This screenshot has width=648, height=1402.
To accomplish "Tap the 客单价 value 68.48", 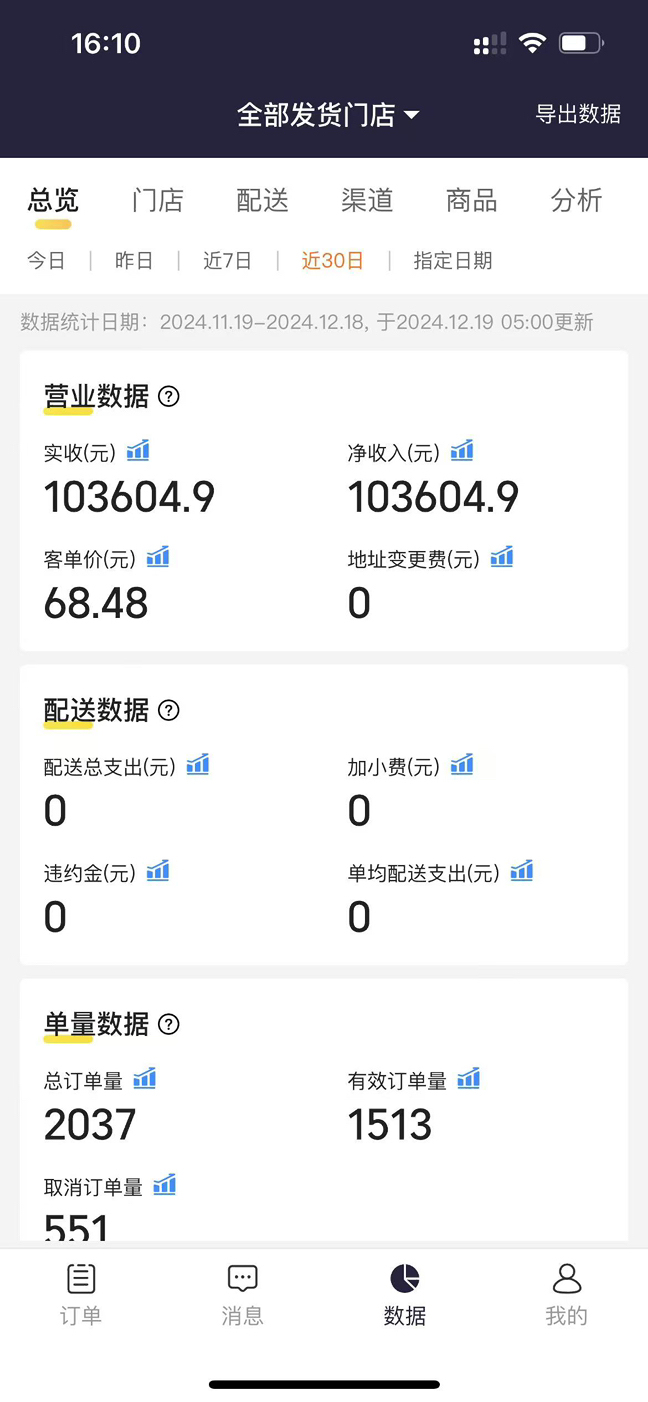I will click(96, 603).
